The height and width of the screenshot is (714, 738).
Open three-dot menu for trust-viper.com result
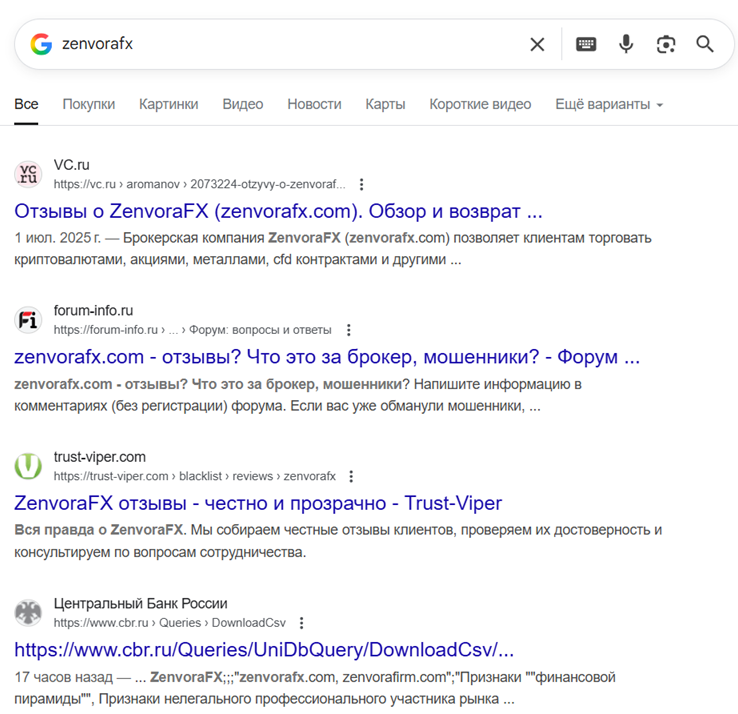[x=351, y=476]
